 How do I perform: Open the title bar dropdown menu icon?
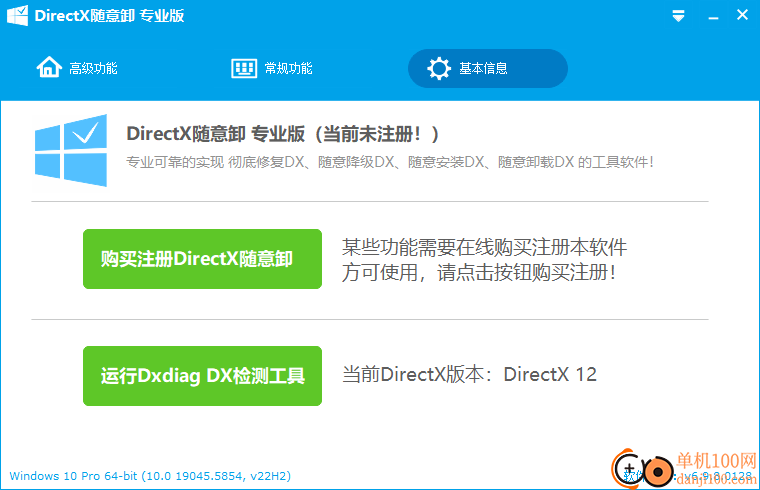click(x=679, y=16)
